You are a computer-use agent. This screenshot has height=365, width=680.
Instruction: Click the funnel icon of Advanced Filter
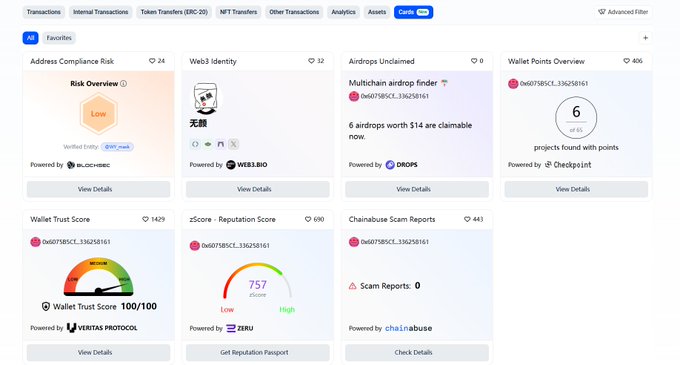602,12
